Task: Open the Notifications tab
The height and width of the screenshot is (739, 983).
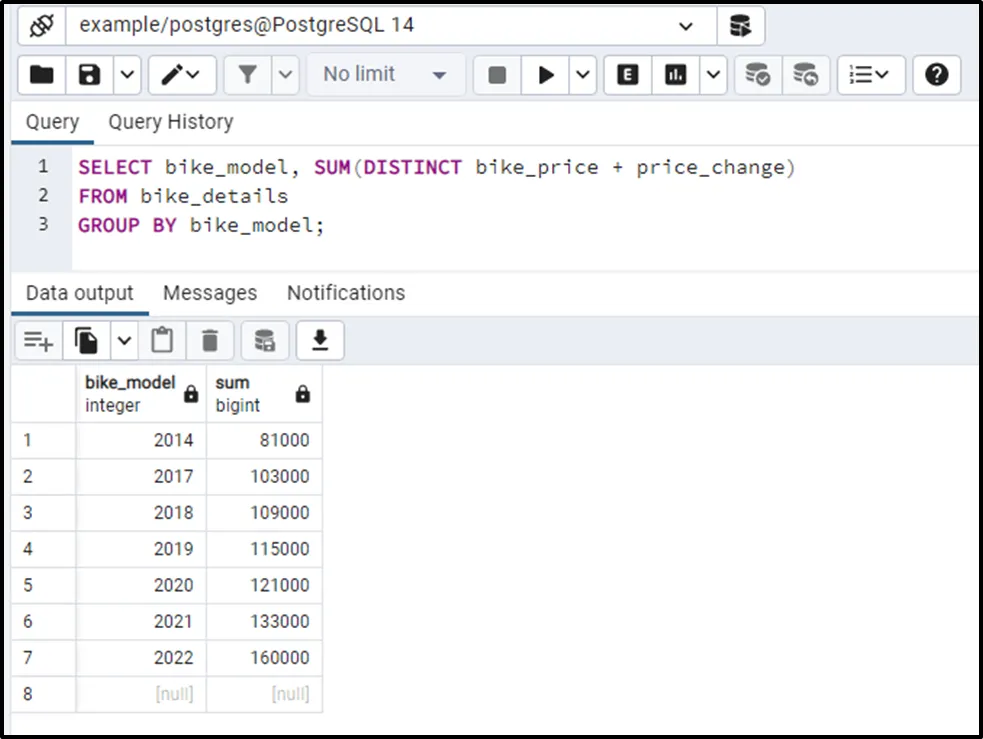Action: [x=345, y=293]
